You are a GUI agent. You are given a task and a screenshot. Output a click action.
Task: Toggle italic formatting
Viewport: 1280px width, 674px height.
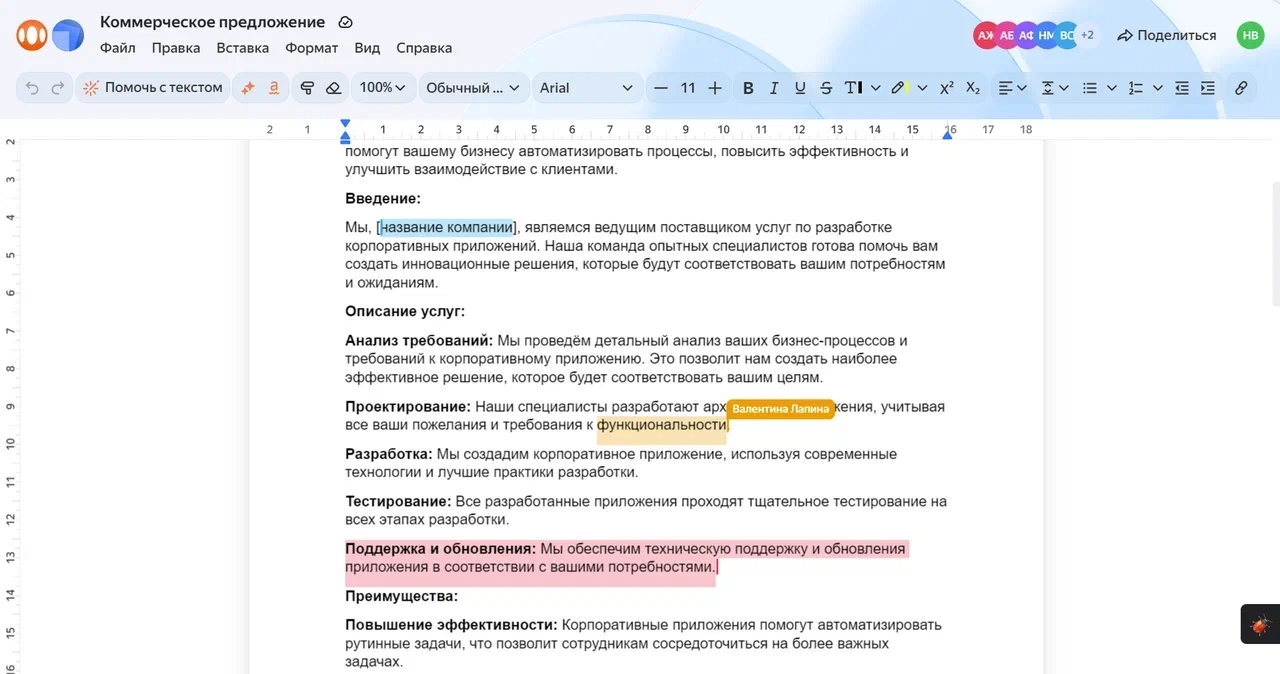point(774,88)
